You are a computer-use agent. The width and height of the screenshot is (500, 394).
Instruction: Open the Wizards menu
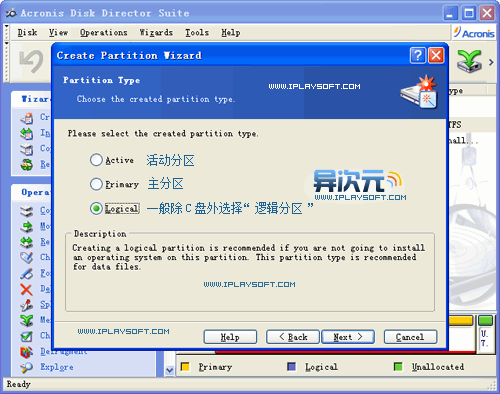(x=156, y=33)
